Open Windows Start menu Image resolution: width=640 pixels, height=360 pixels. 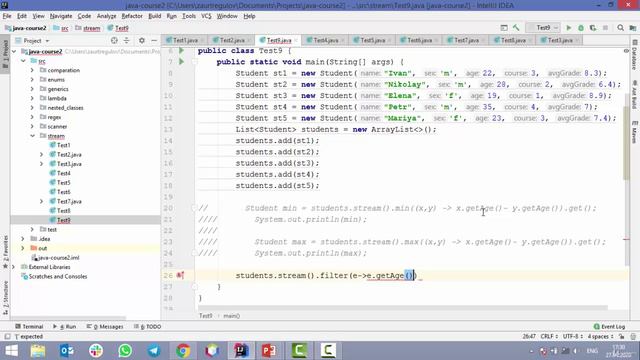click(11, 351)
